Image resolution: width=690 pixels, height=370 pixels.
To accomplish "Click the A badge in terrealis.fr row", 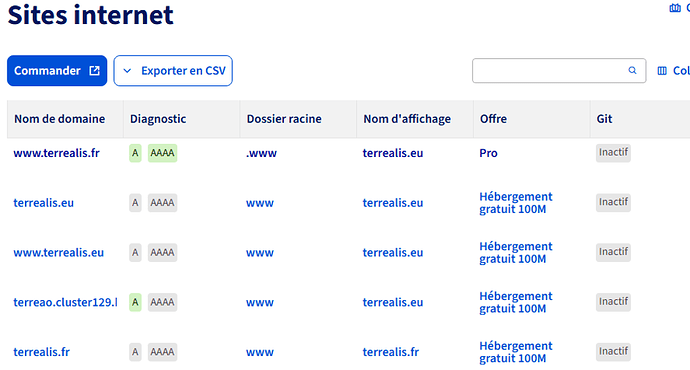I will [x=135, y=352].
